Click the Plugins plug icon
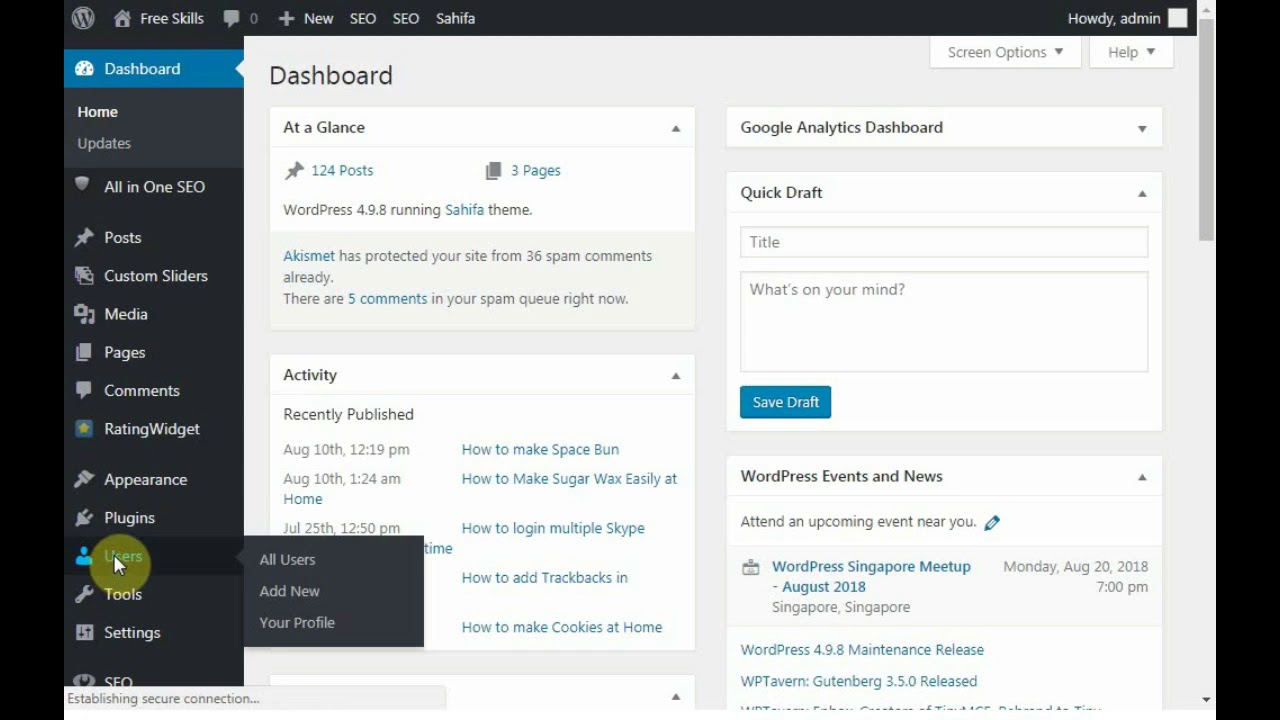 (84, 518)
